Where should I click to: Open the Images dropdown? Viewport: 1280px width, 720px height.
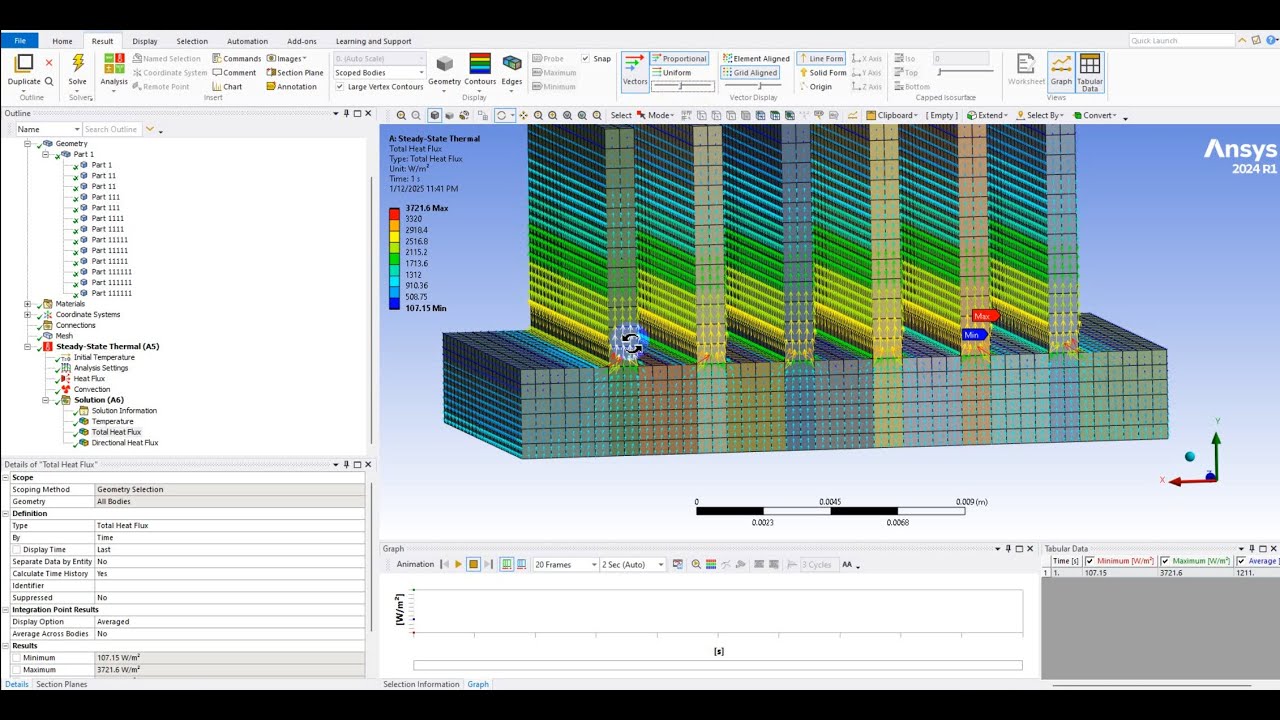(286, 59)
